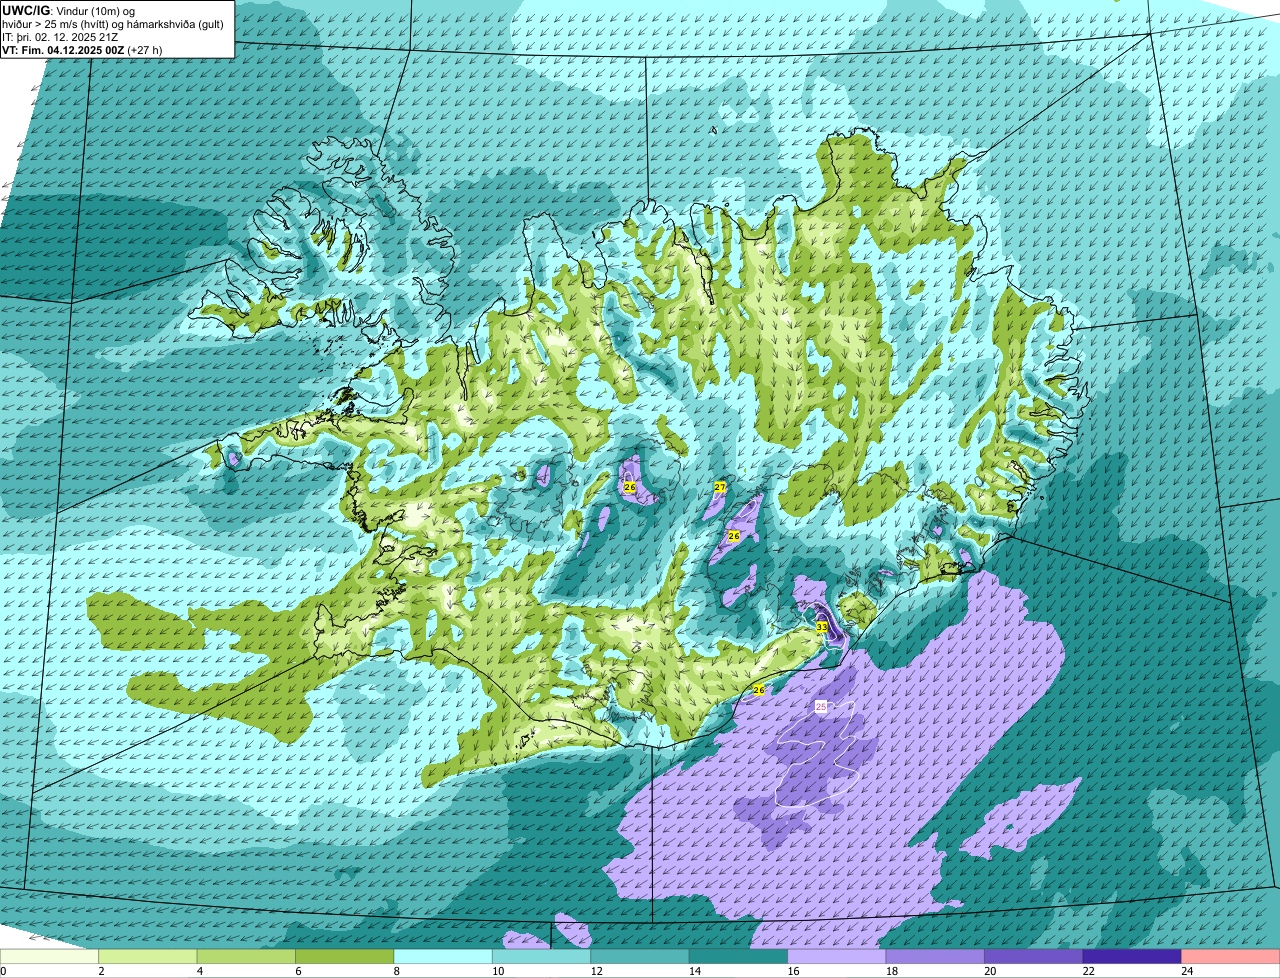Click the 18–20 m/s purple legend swatch
The image size is (1280, 978).
935,956
